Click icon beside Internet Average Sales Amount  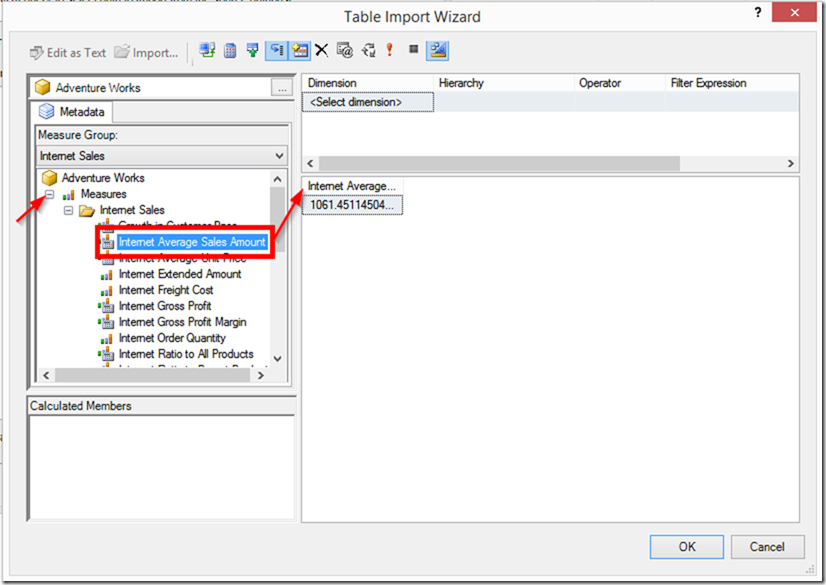point(107,242)
